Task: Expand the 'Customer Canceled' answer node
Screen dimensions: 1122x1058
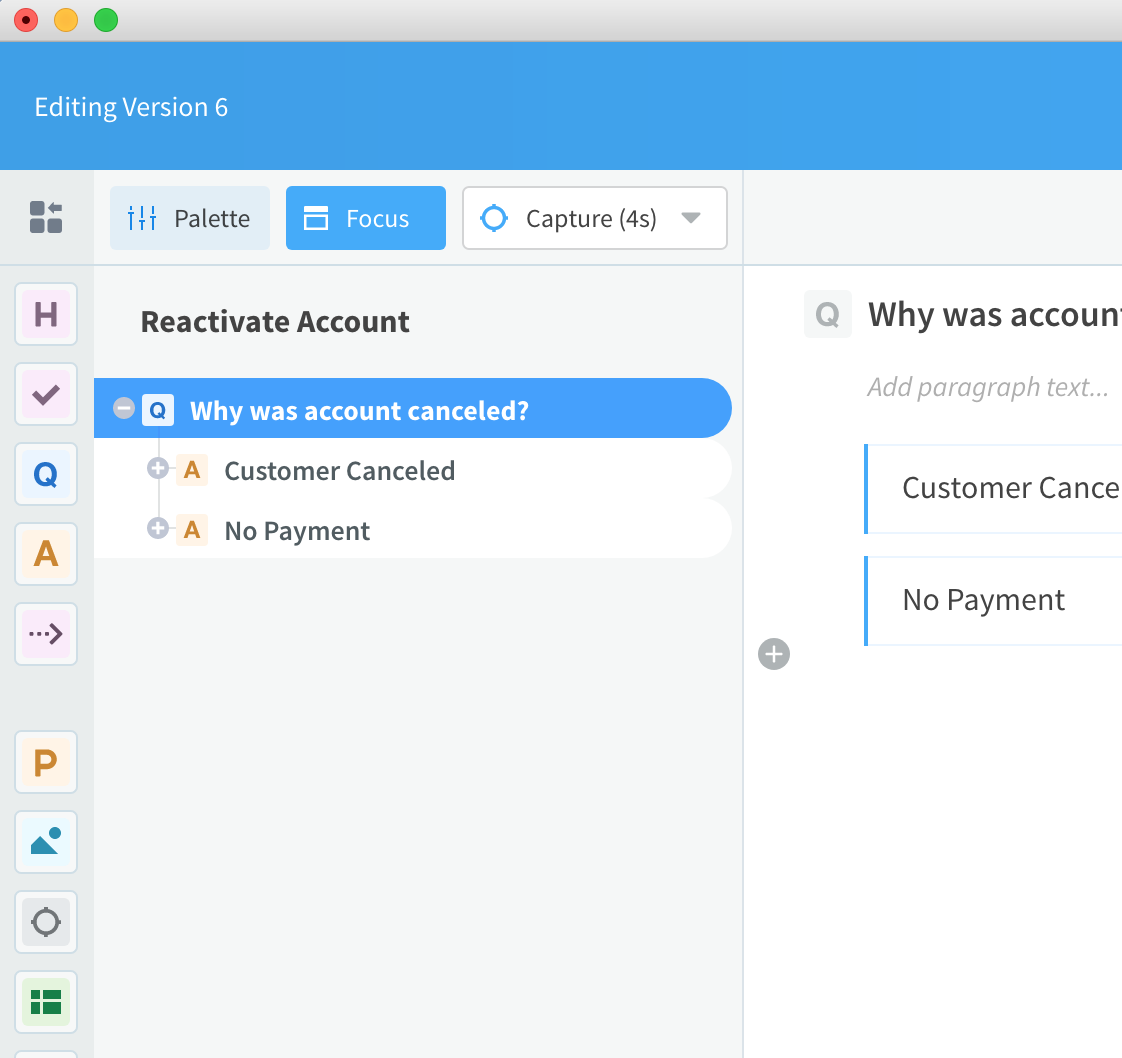Action: [158, 470]
